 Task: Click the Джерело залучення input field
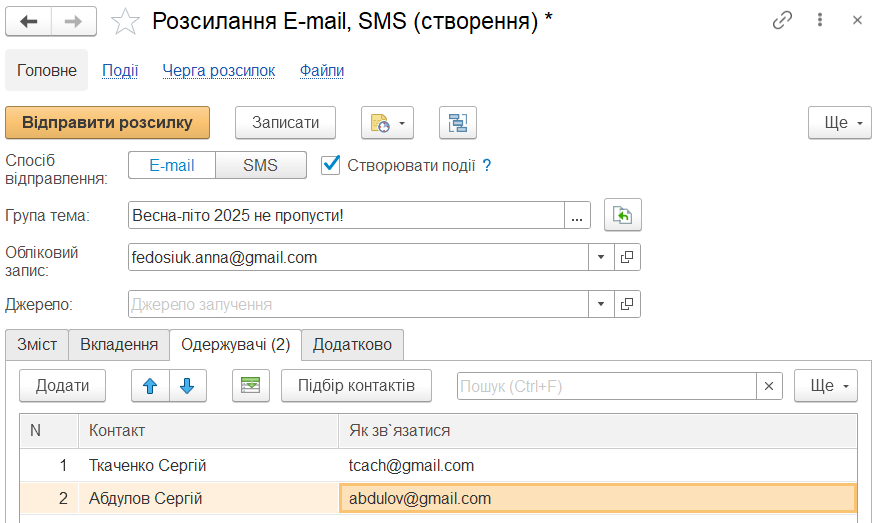[358, 304]
